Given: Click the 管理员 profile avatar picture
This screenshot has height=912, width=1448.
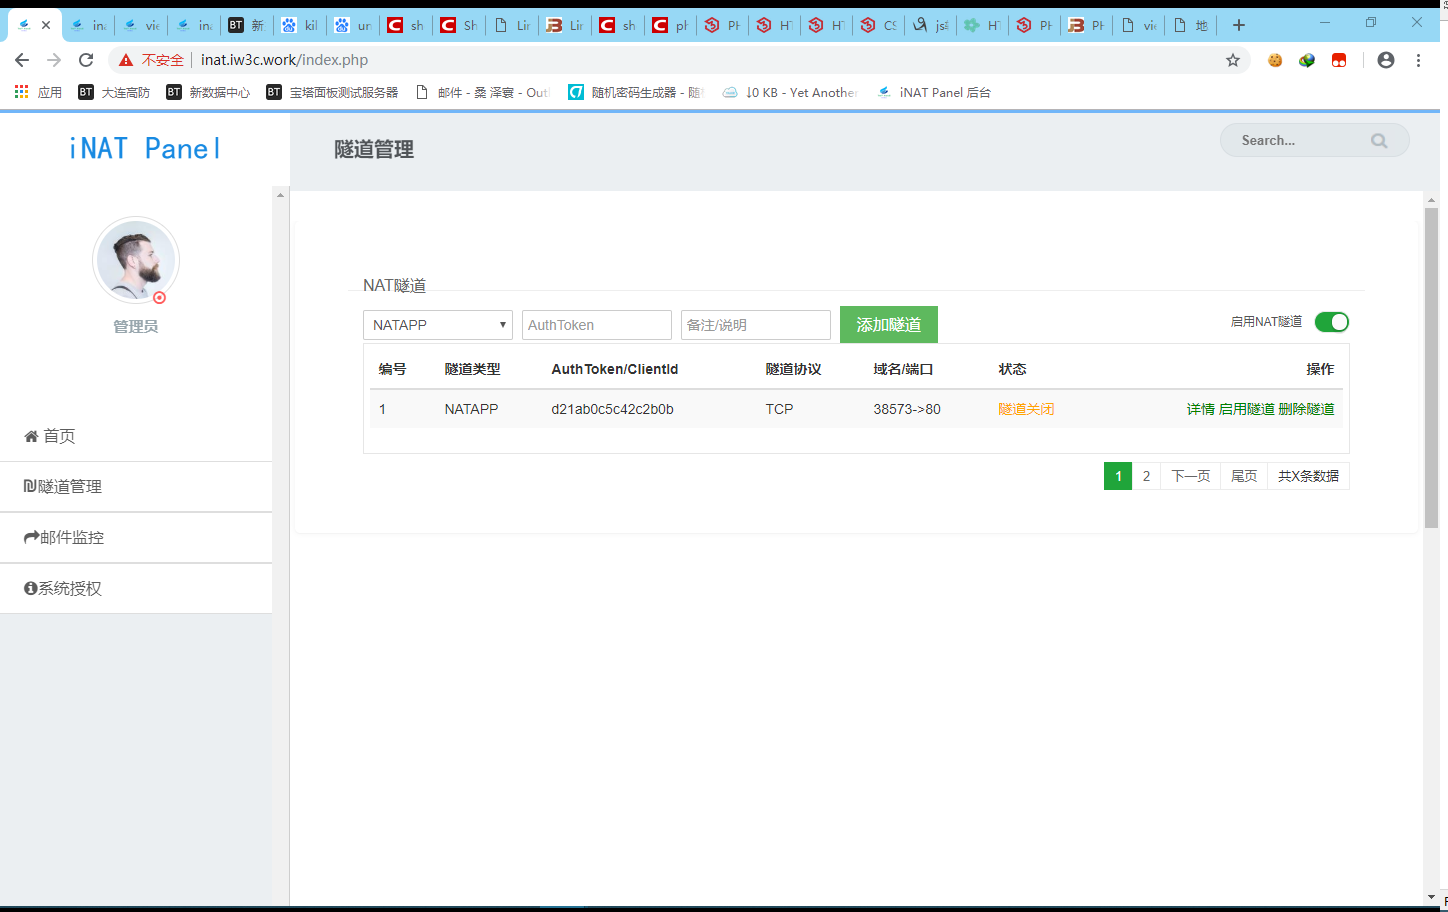Looking at the screenshot, I should pyautogui.click(x=136, y=260).
